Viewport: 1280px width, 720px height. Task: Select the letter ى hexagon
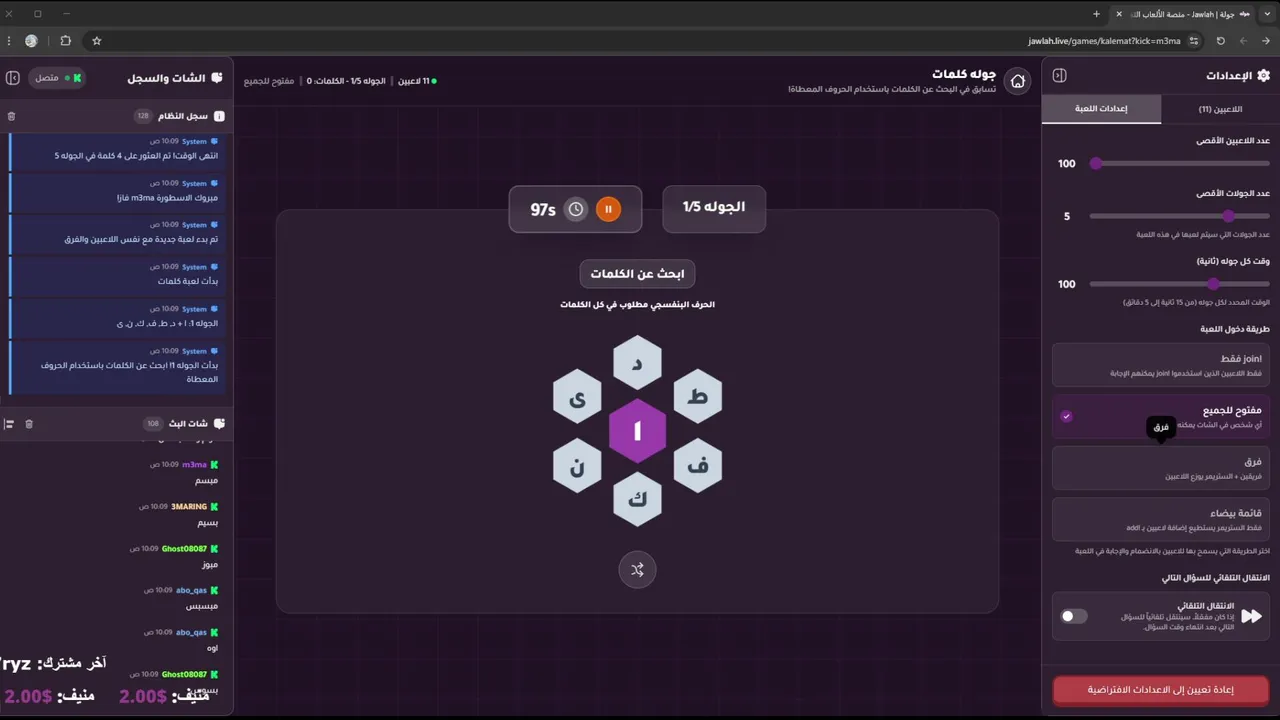tap(577, 396)
